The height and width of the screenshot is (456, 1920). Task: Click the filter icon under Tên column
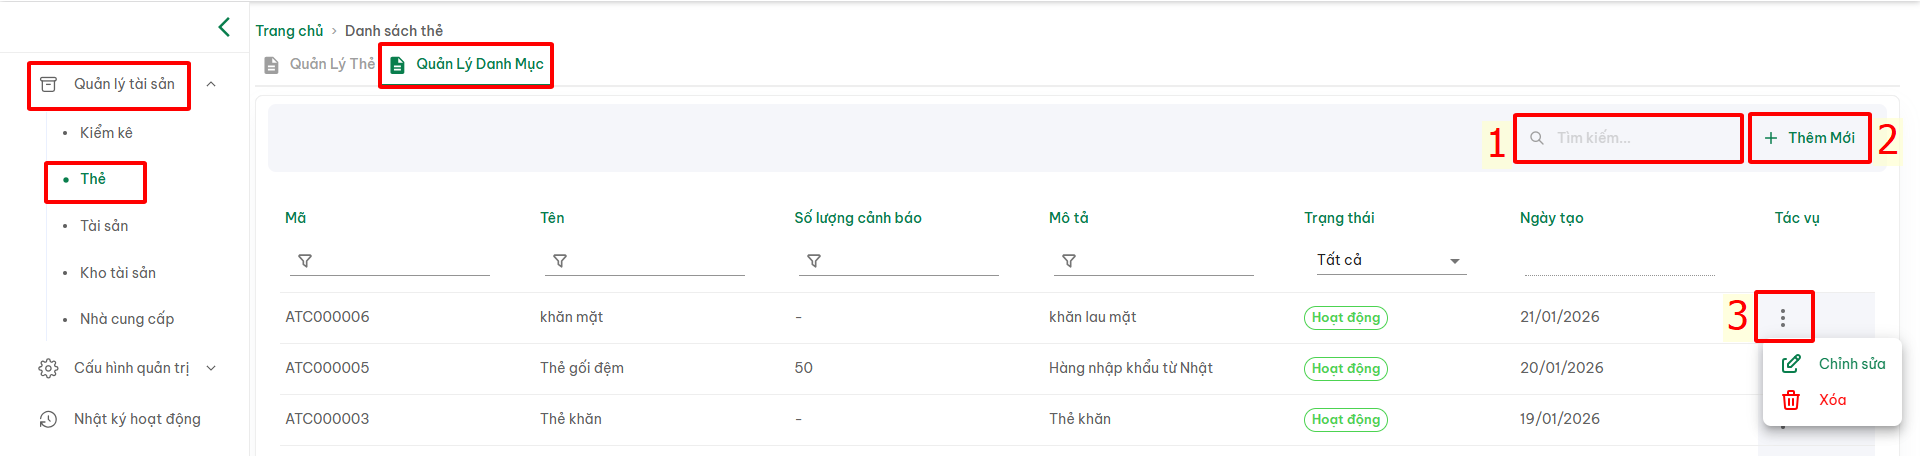pyautogui.click(x=560, y=261)
